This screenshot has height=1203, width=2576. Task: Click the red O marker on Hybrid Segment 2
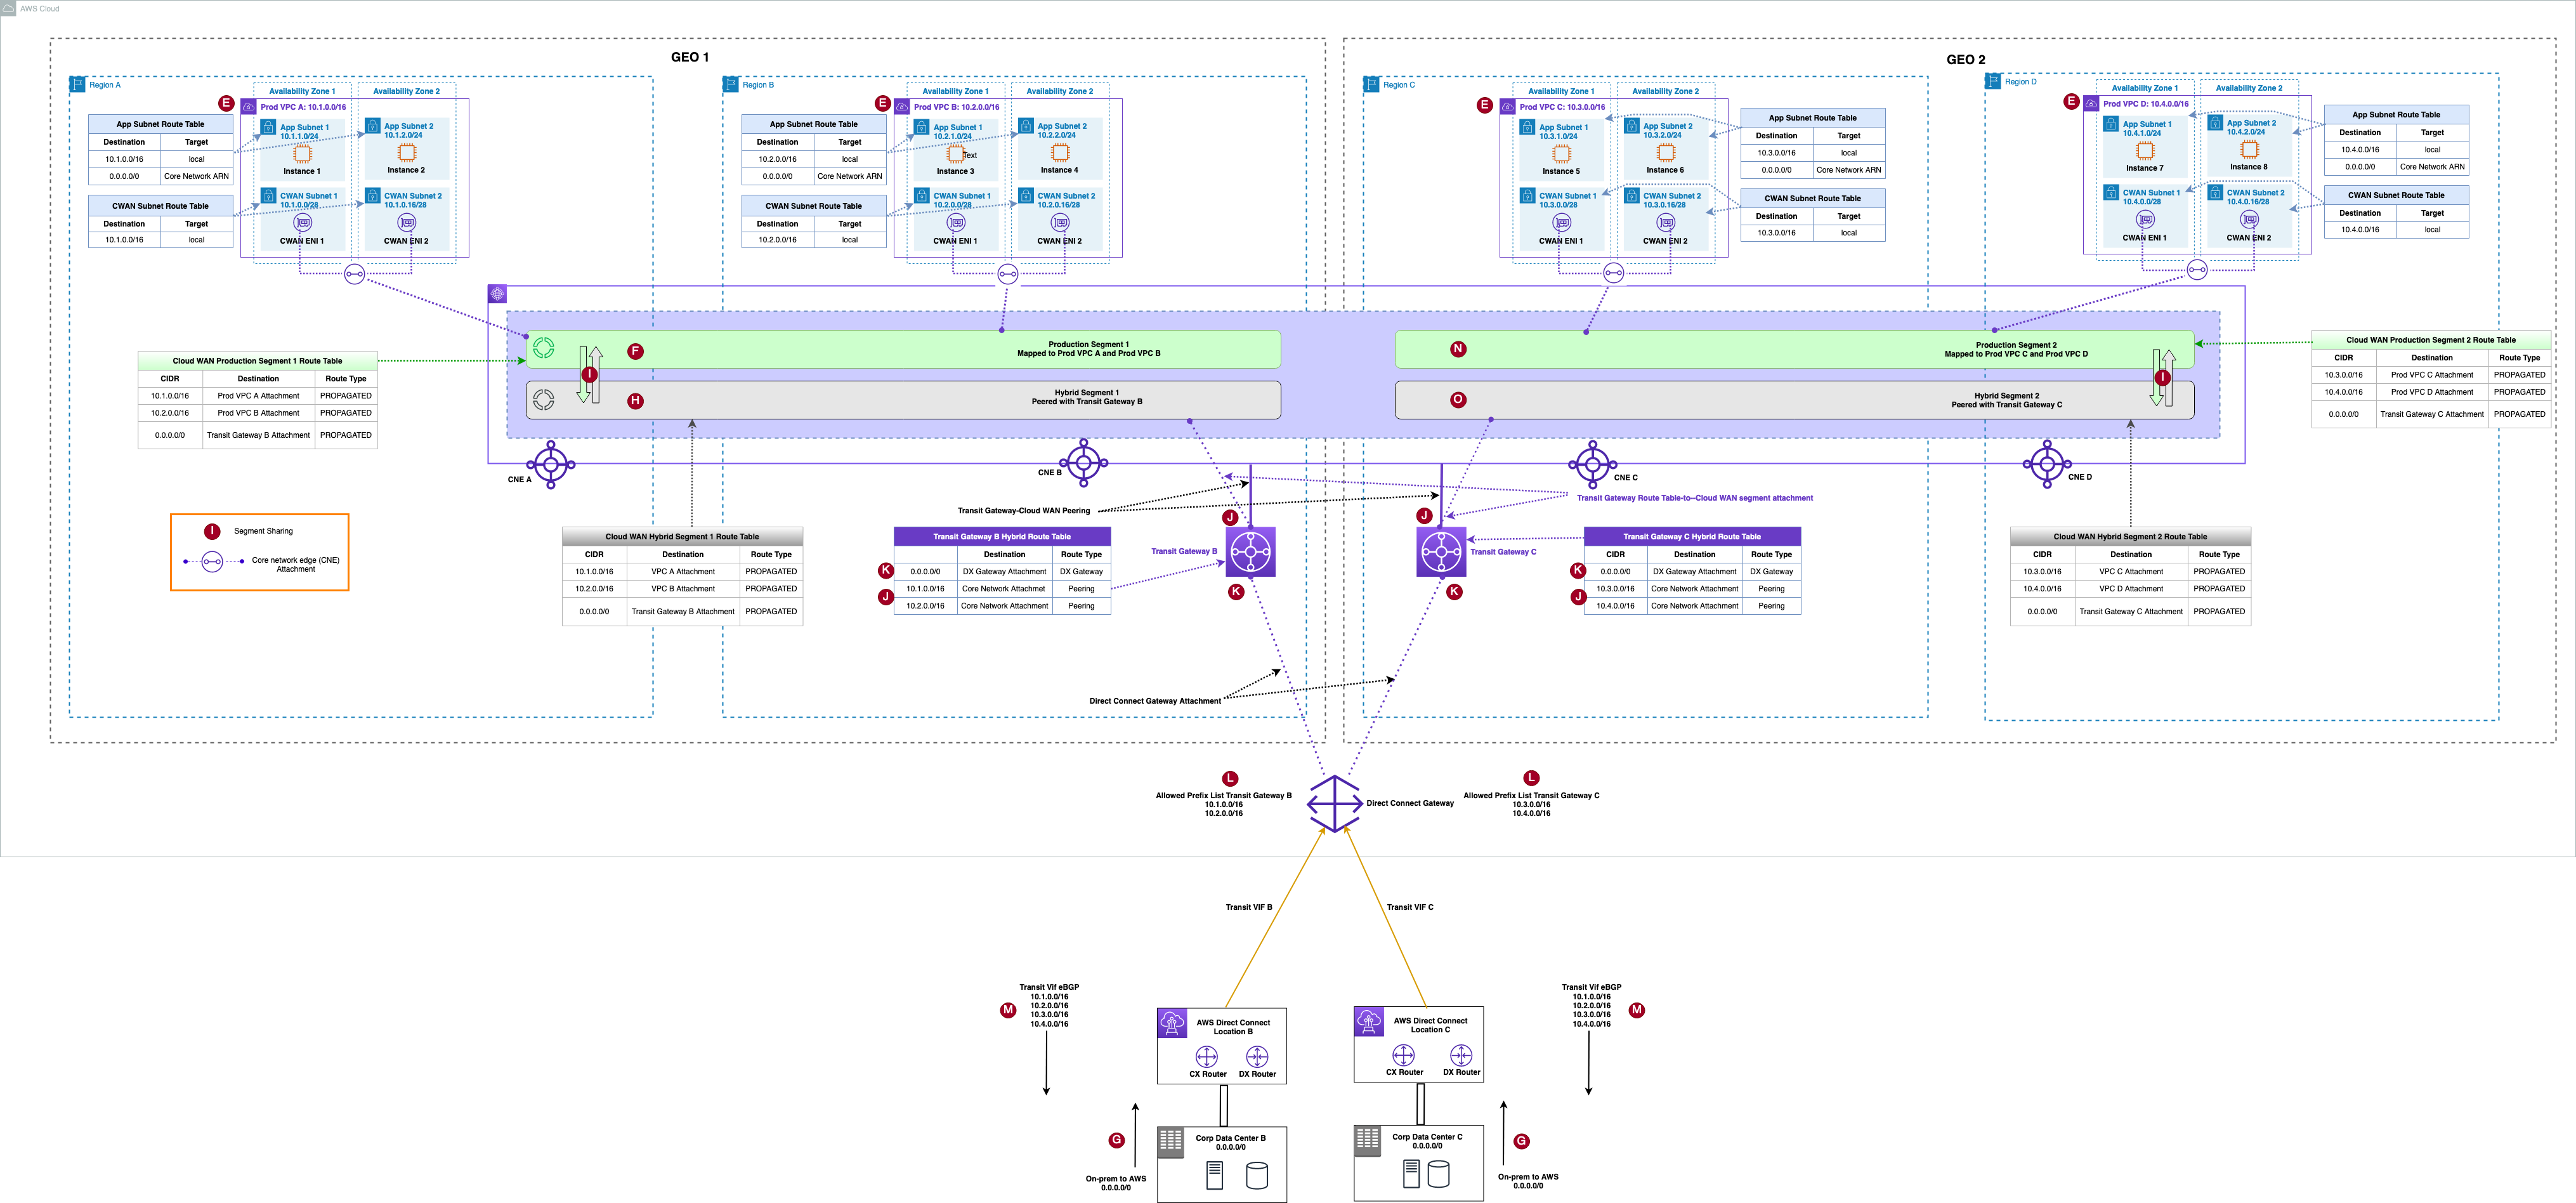click(1458, 399)
